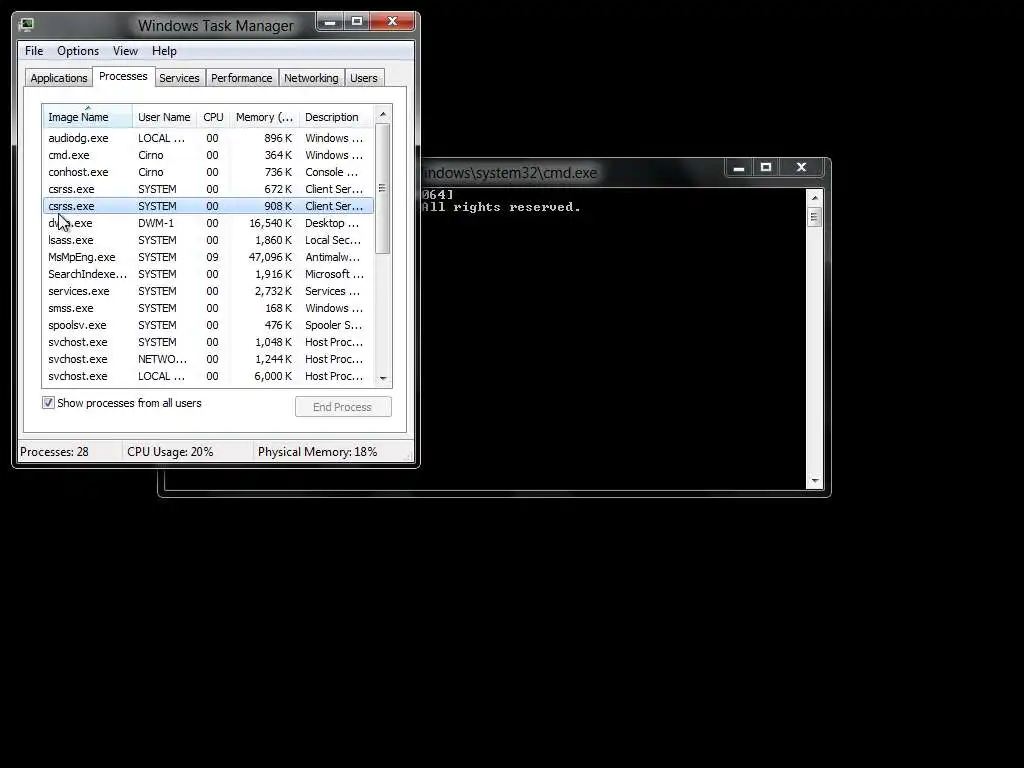Screen dimensions: 1024x768
Task: Select the spoolsv.exe process
Action: (208, 325)
